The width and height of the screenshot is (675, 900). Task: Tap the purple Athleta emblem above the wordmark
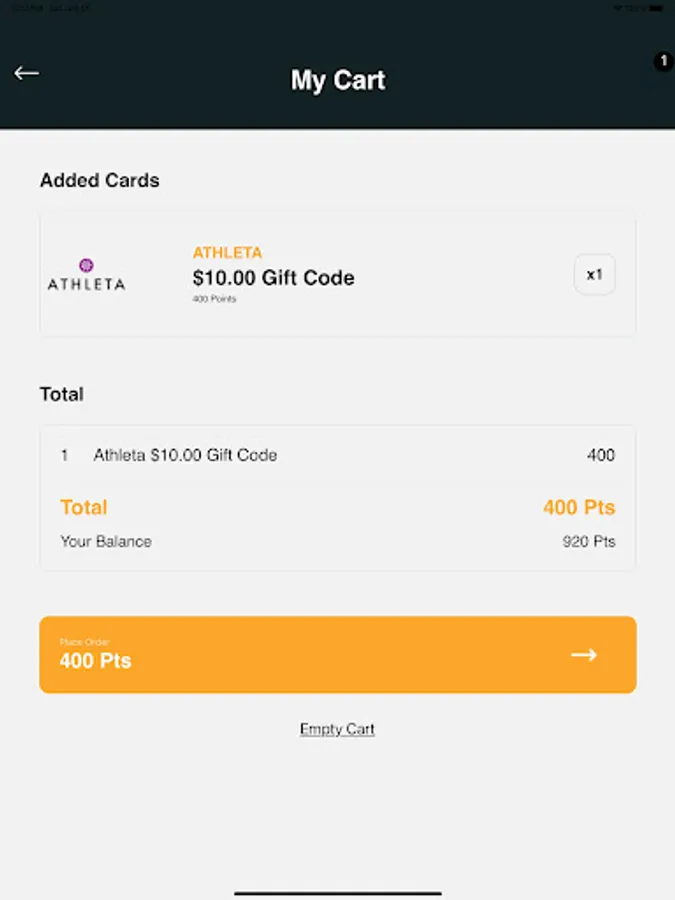coord(86,265)
